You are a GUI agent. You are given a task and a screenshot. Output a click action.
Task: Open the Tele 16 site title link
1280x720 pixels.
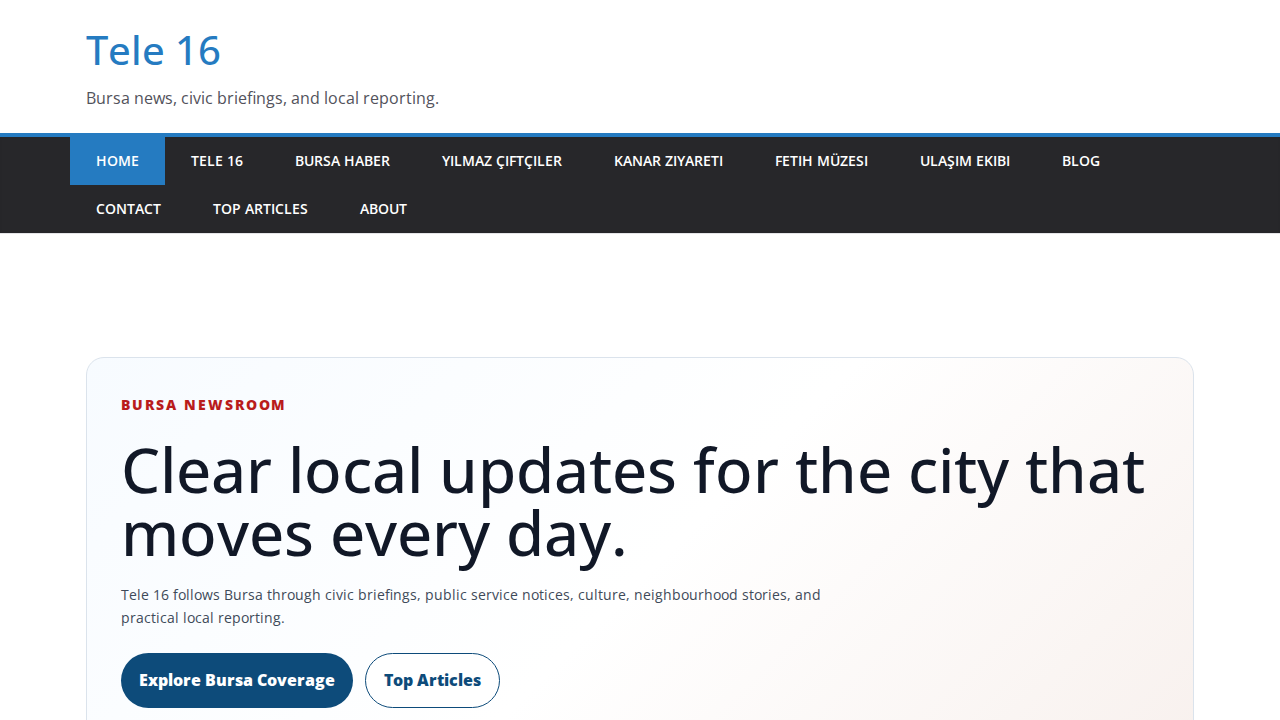pos(153,51)
